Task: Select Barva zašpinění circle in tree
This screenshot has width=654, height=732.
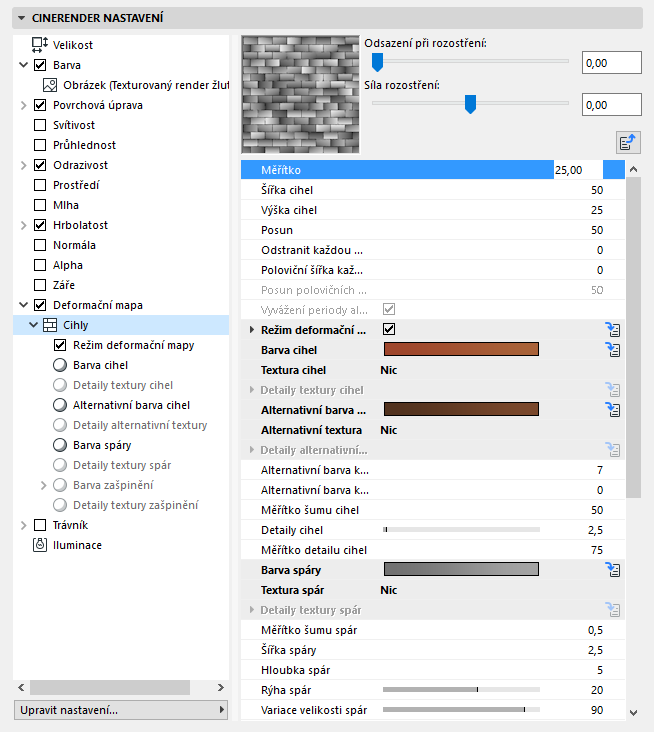Action: pos(60,485)
